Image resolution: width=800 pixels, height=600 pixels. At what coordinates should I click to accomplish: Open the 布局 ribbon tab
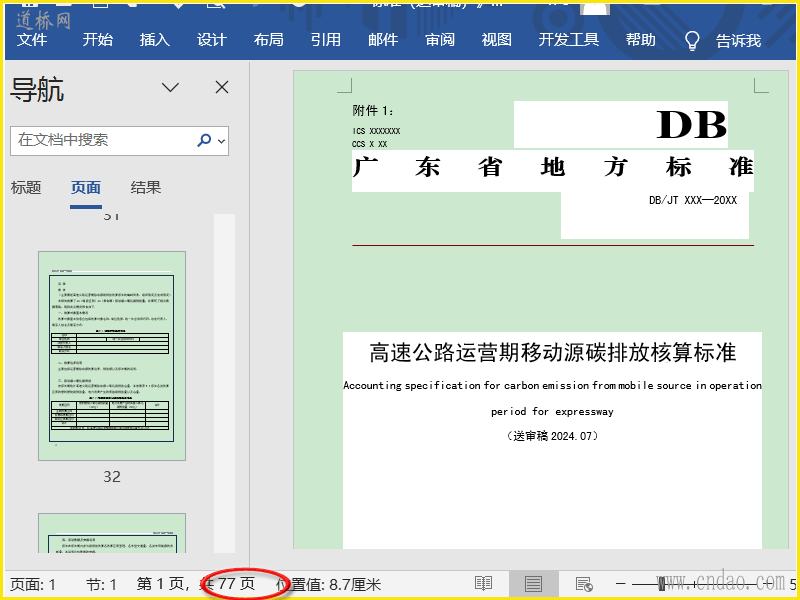tap(268, 39)
